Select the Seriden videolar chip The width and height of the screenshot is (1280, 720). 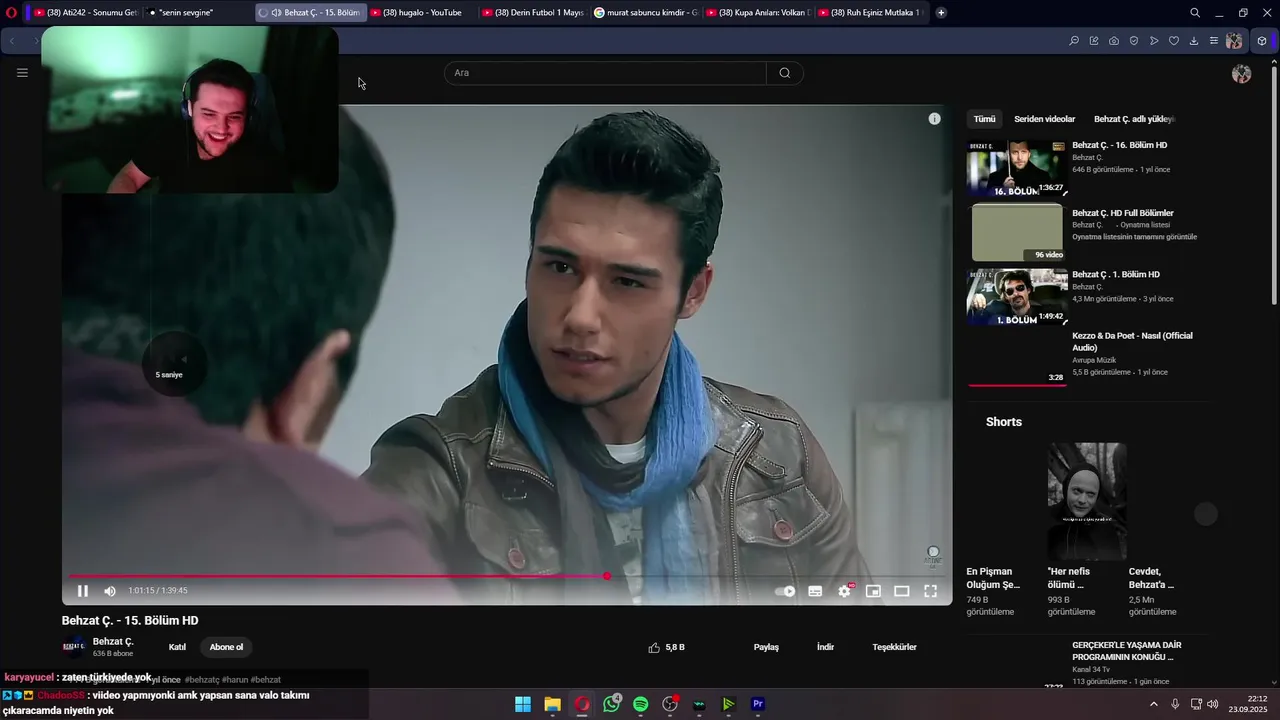tap(1045, 119)
